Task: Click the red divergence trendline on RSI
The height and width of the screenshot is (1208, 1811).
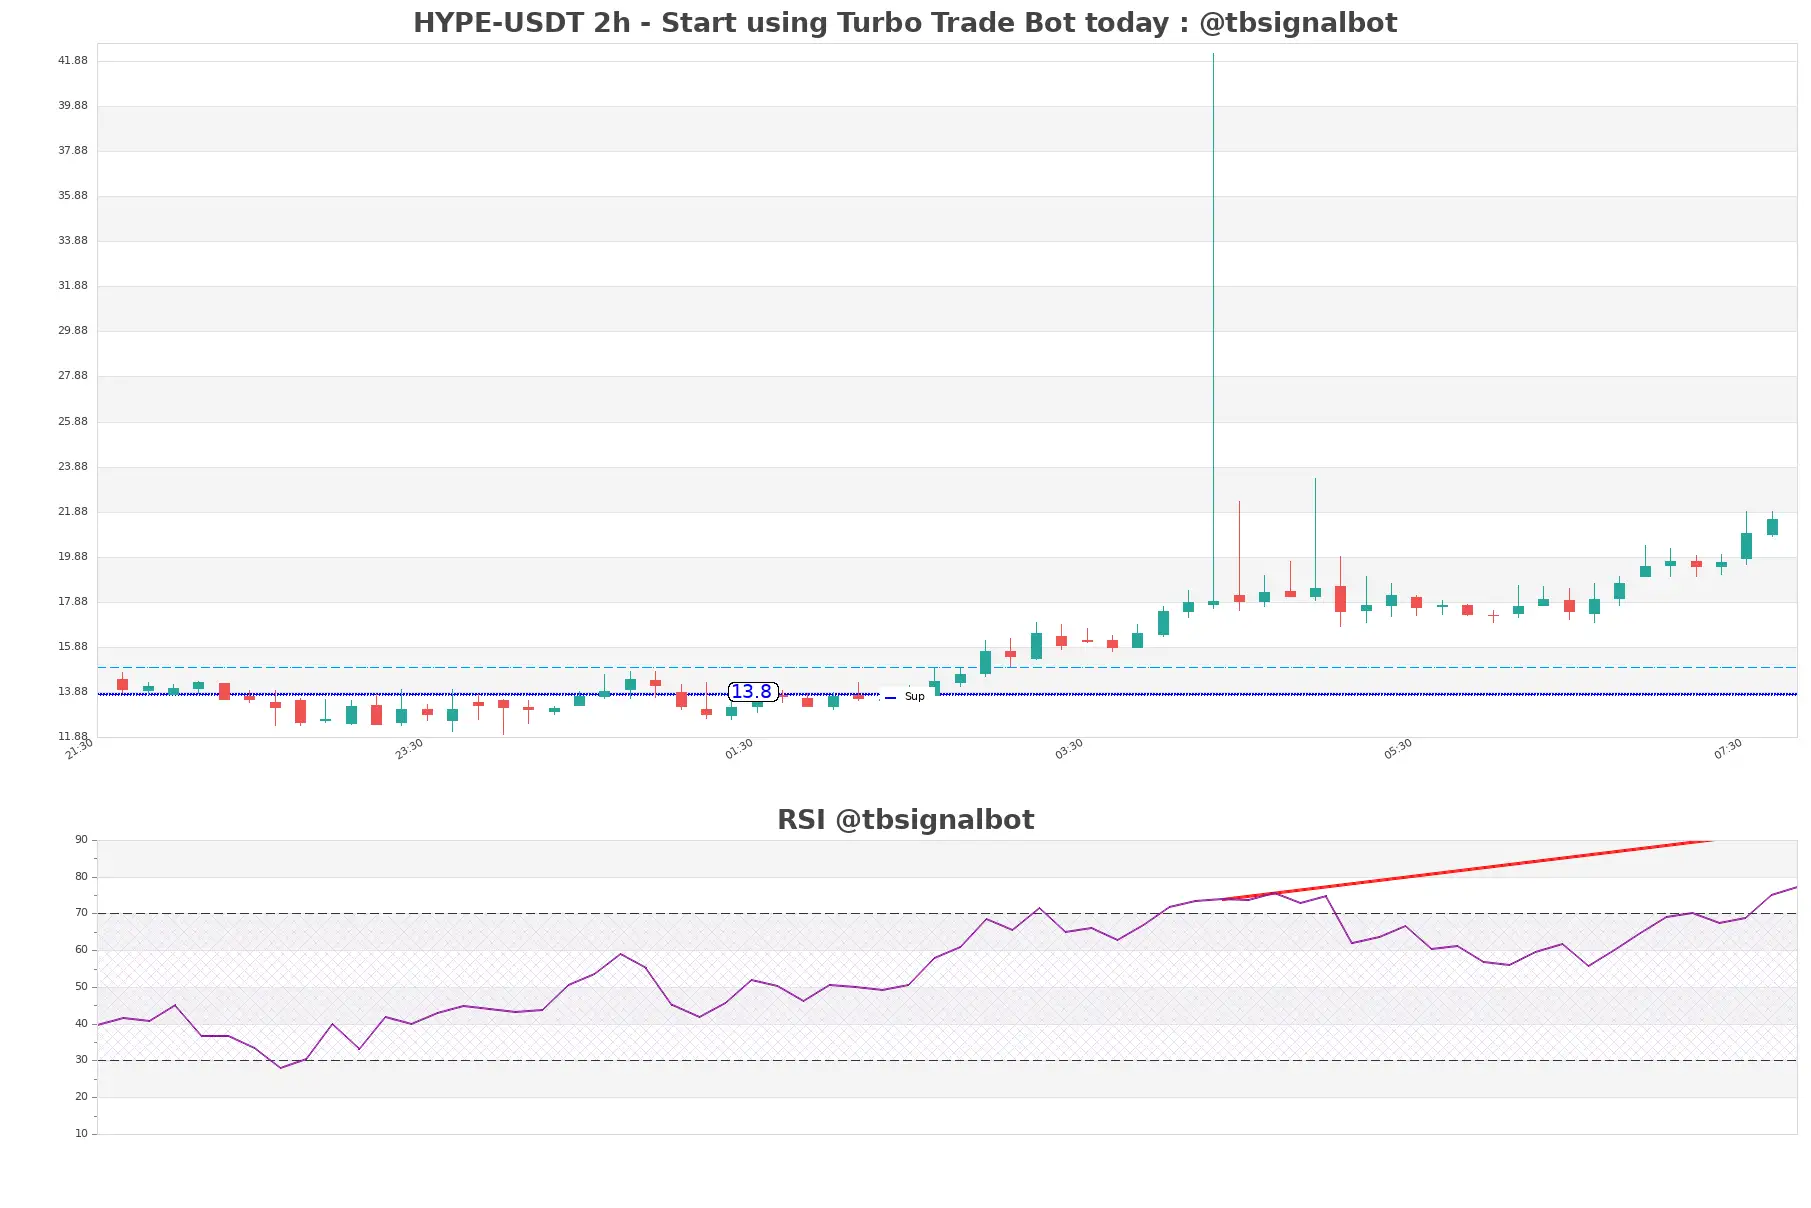Action: coord(1467,870)
